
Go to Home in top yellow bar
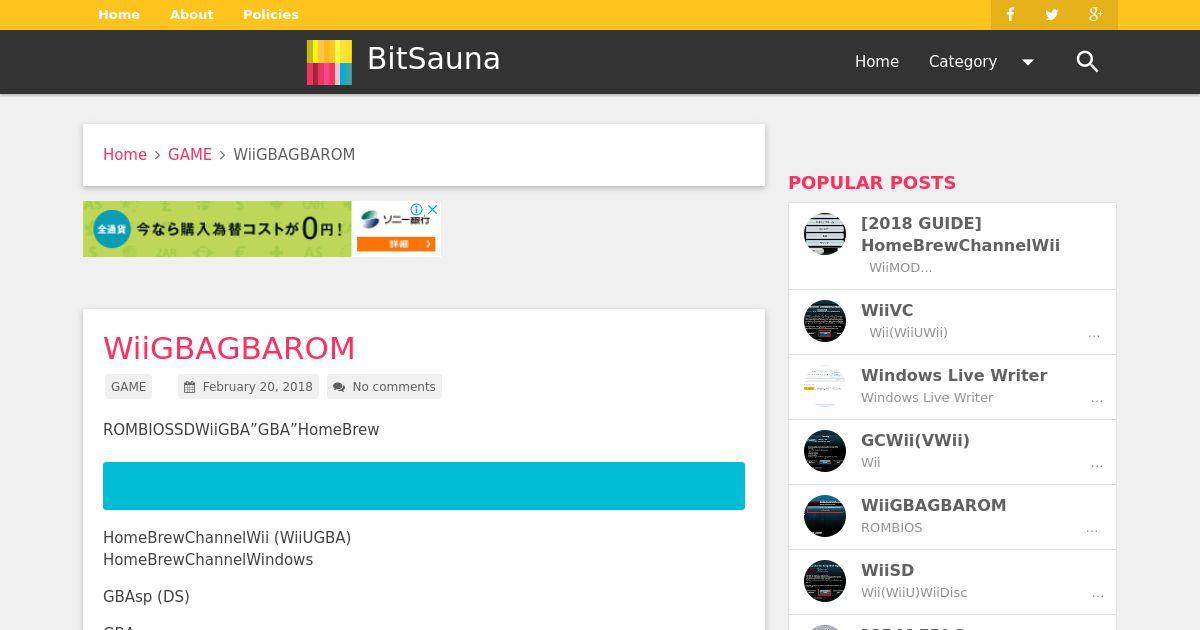coord(119,15)
